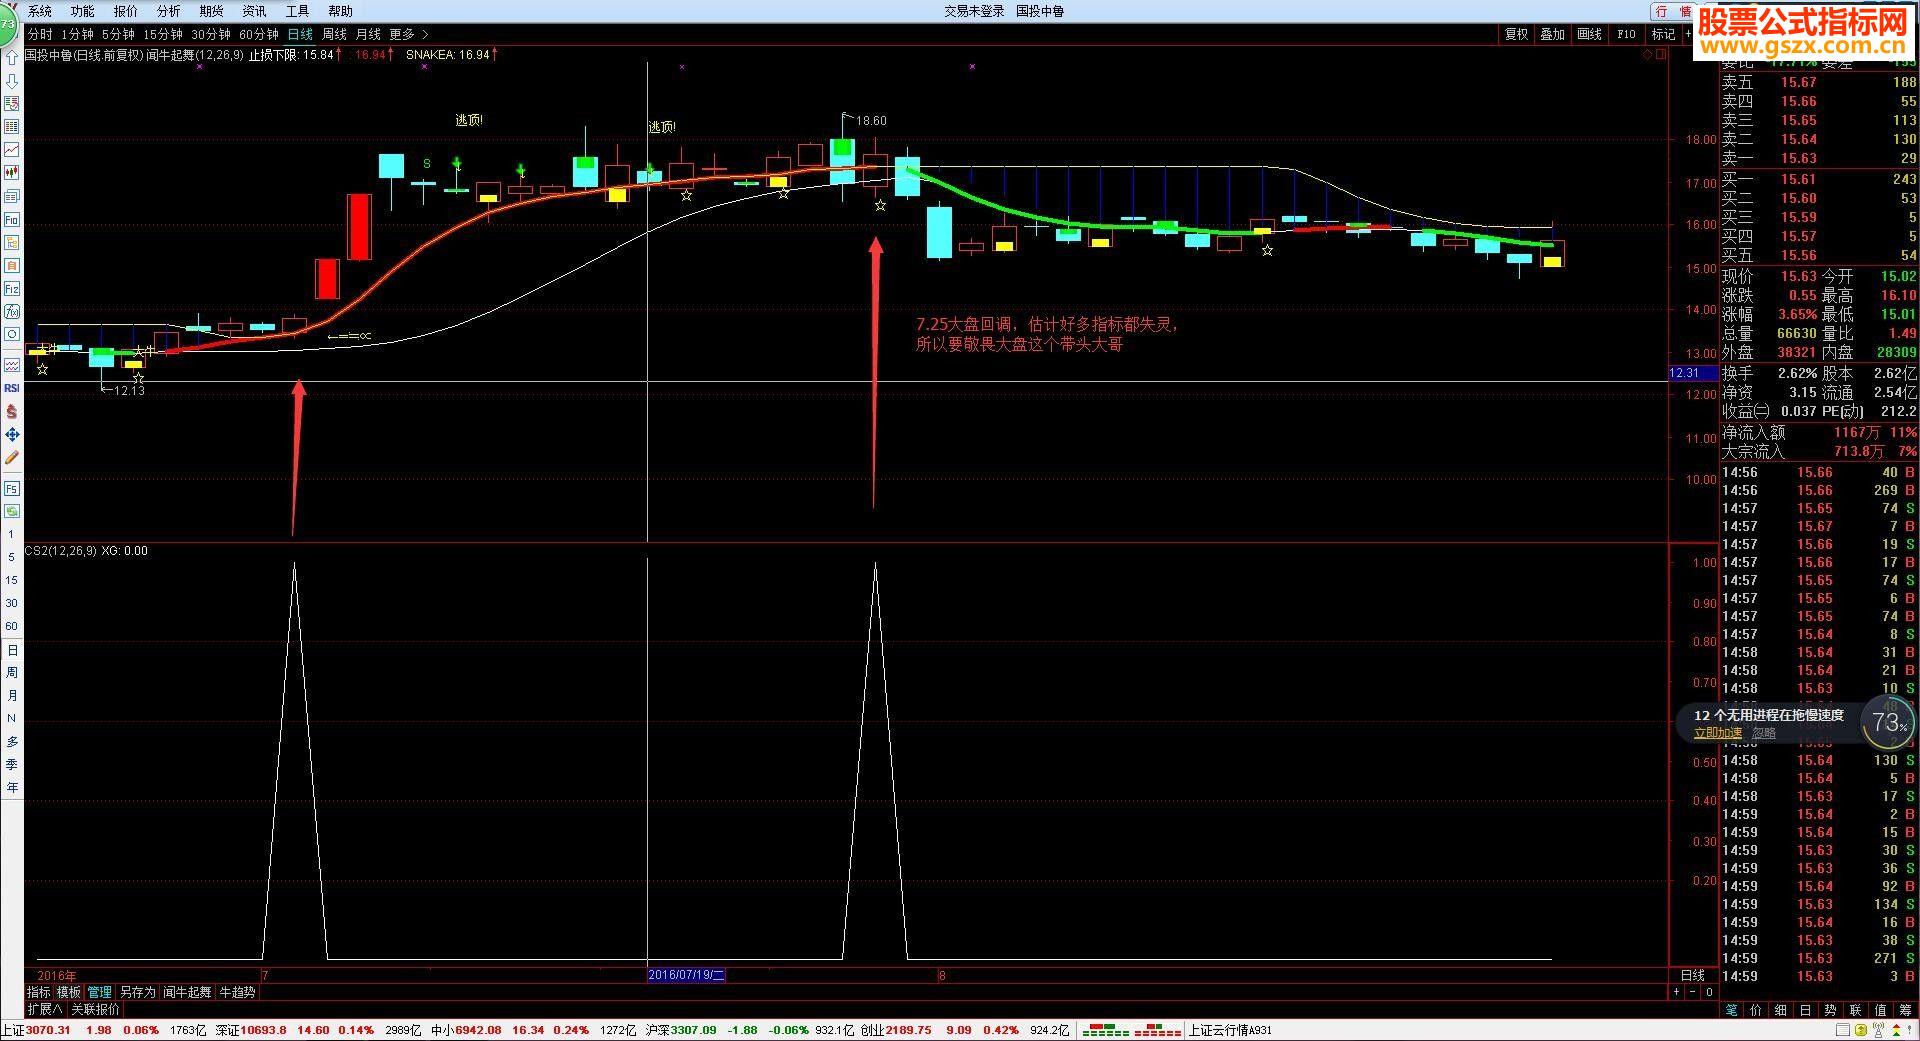Screen dimensions: 1920x1041
Task: Click the 73% speed-up circle widget
Action: click(1888, 722)
